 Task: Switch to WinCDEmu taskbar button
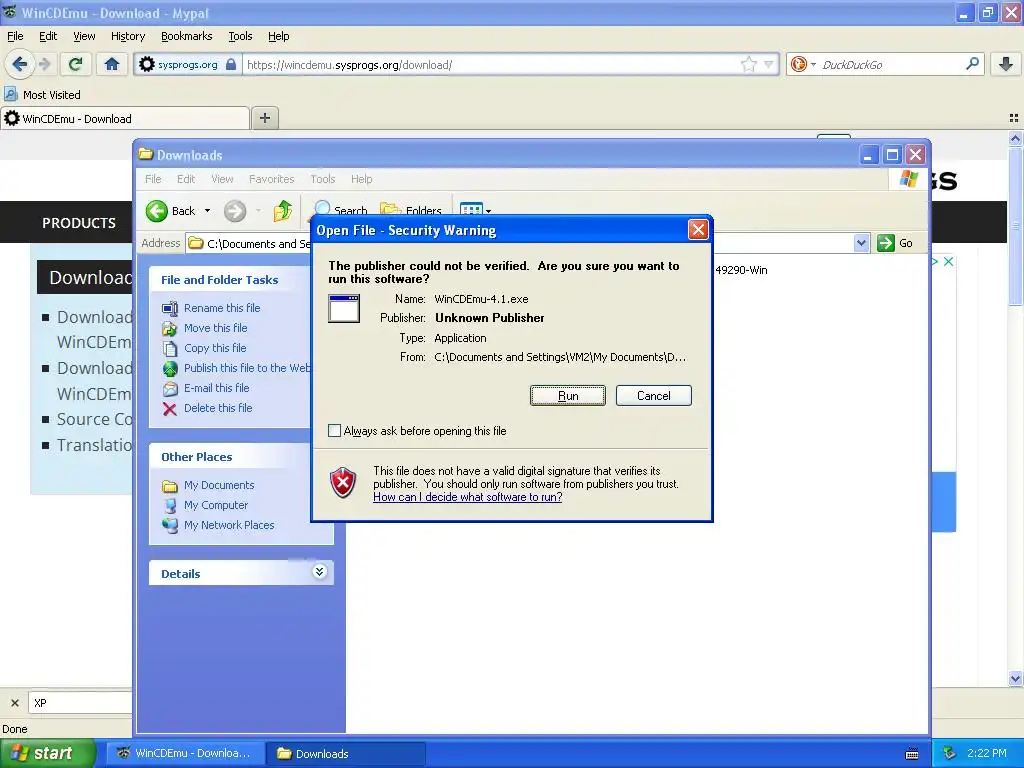coord(185,753)
